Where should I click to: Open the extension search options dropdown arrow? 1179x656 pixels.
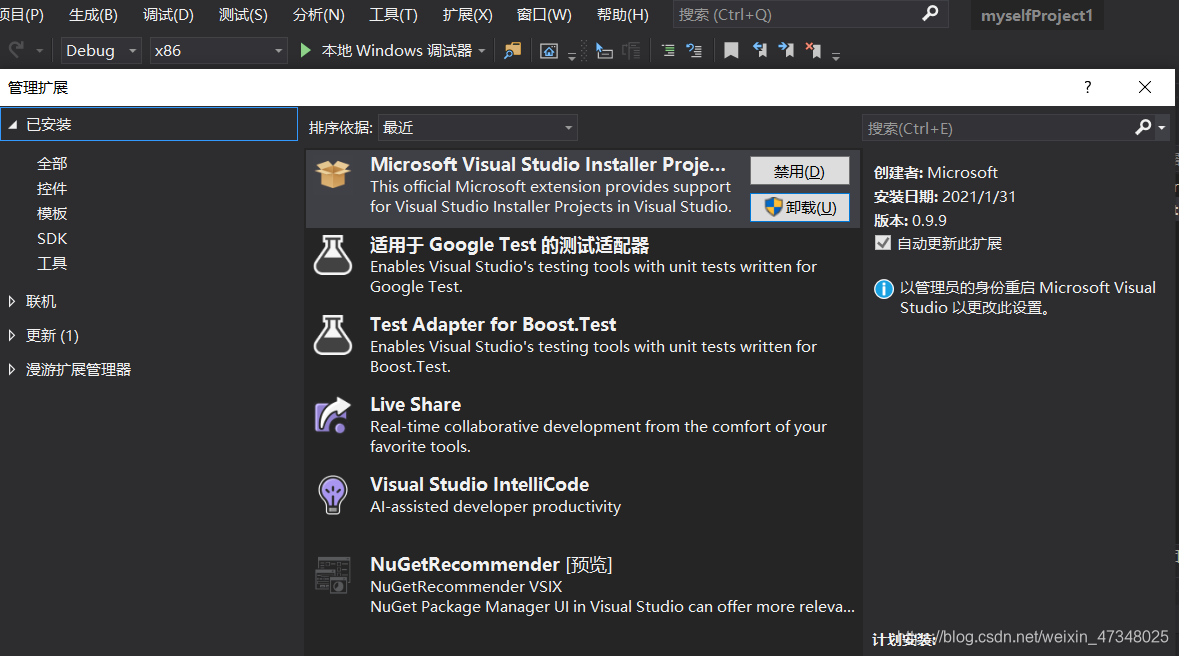(x=1162, y=129)
